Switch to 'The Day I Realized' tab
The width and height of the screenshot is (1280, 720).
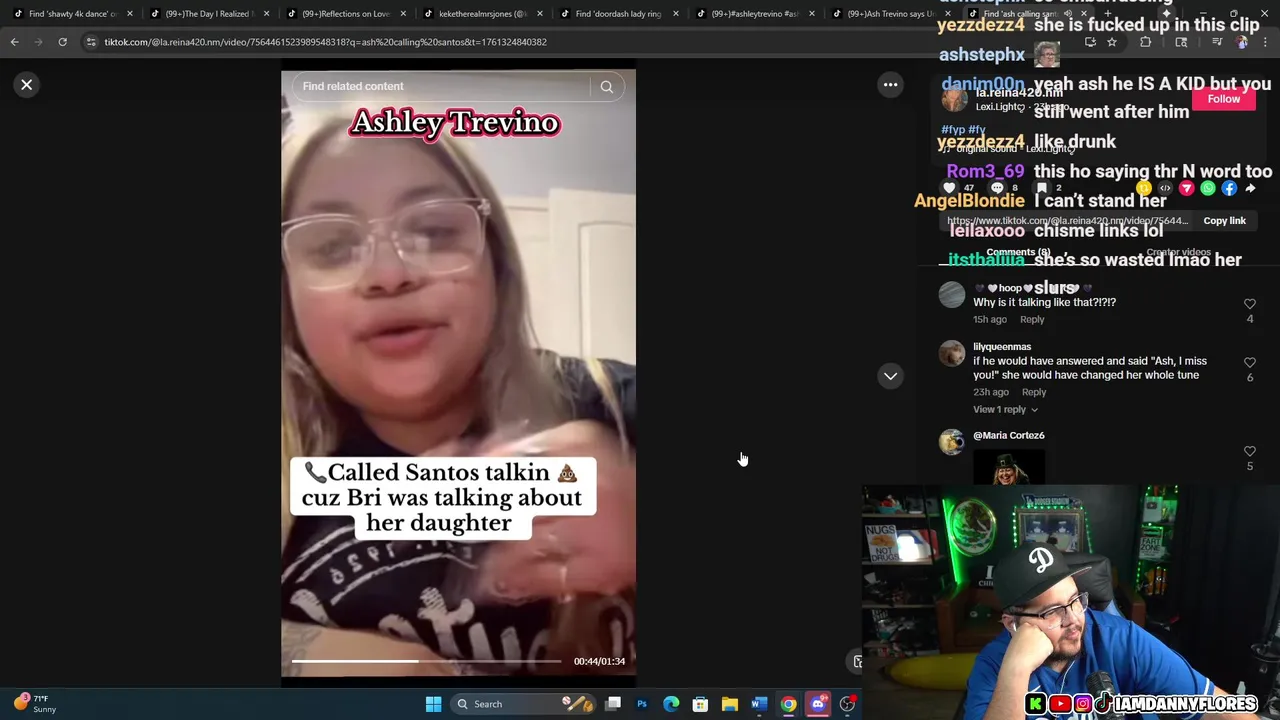click(208, 14)
